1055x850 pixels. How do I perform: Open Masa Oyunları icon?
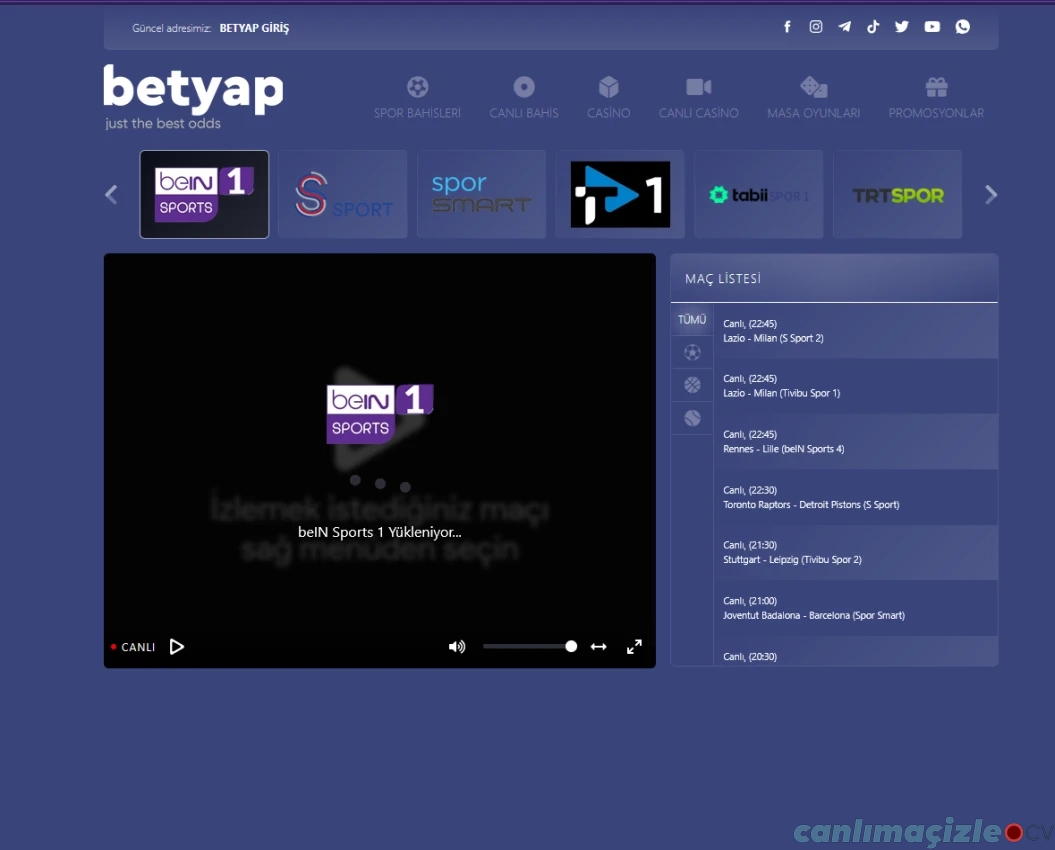[x=813, y=86]
